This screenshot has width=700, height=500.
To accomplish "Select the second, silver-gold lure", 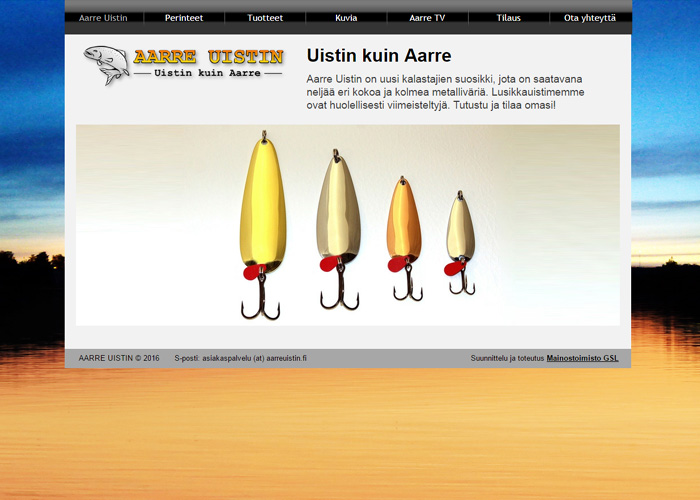I will (337, 208).
